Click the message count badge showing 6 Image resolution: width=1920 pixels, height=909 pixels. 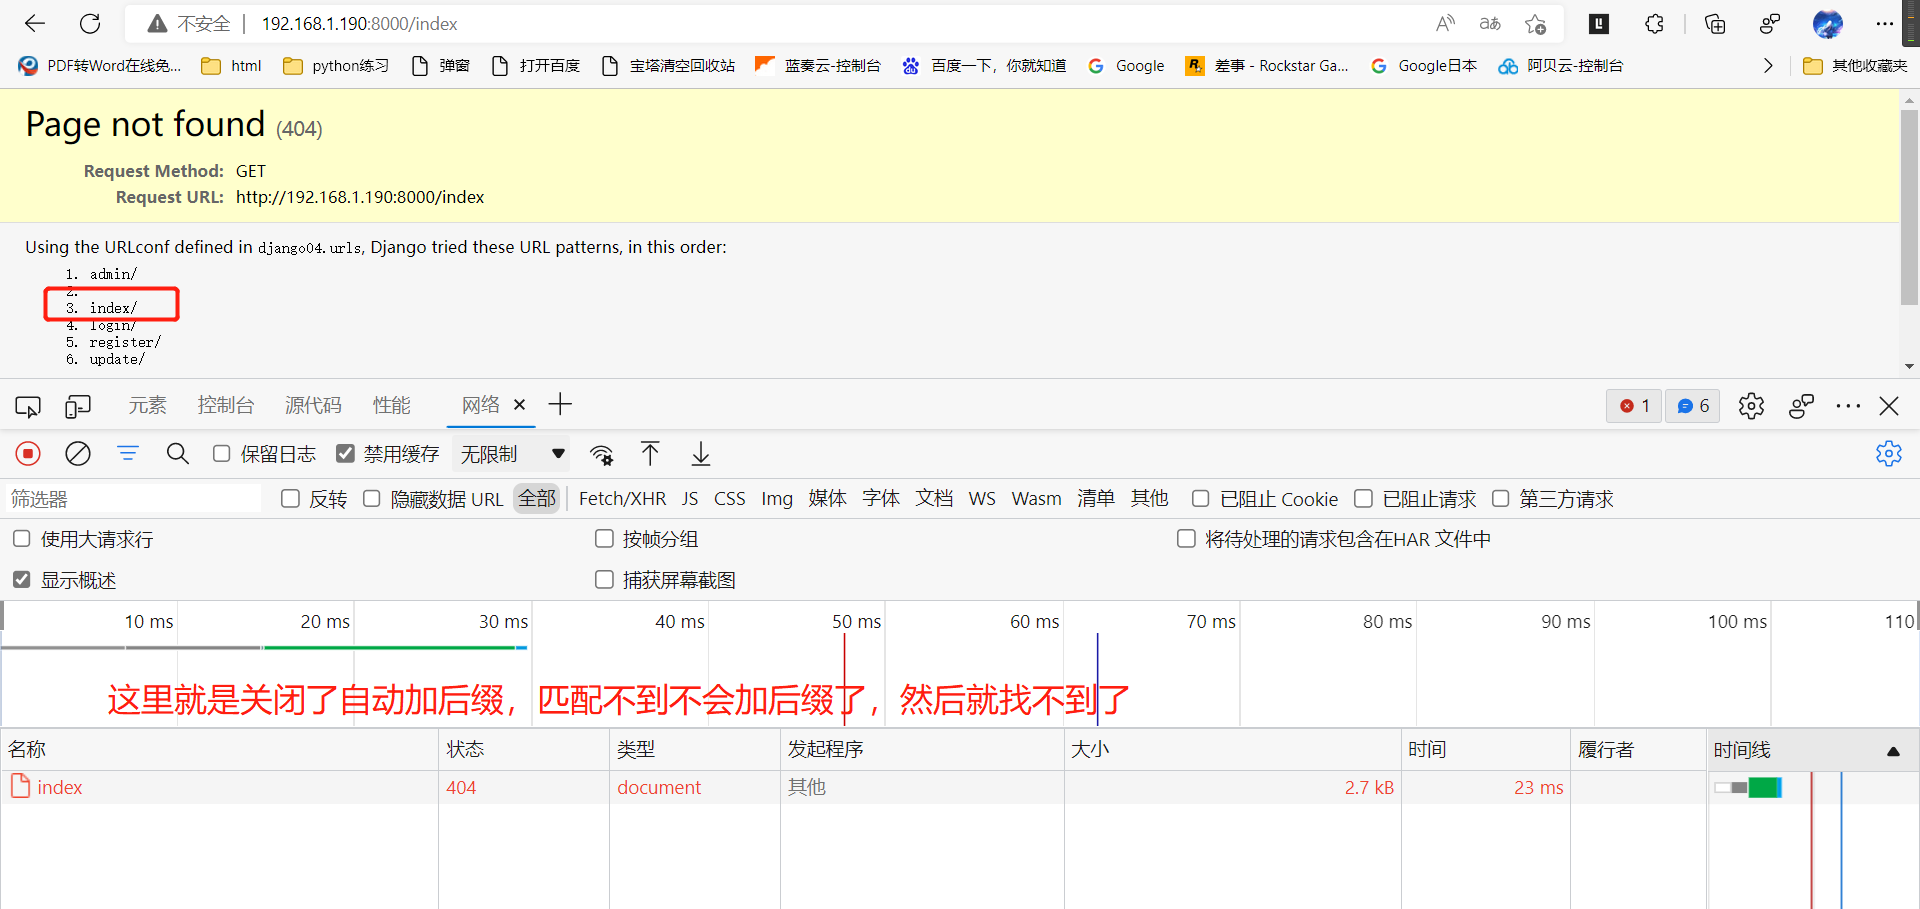pos(1693,406)
